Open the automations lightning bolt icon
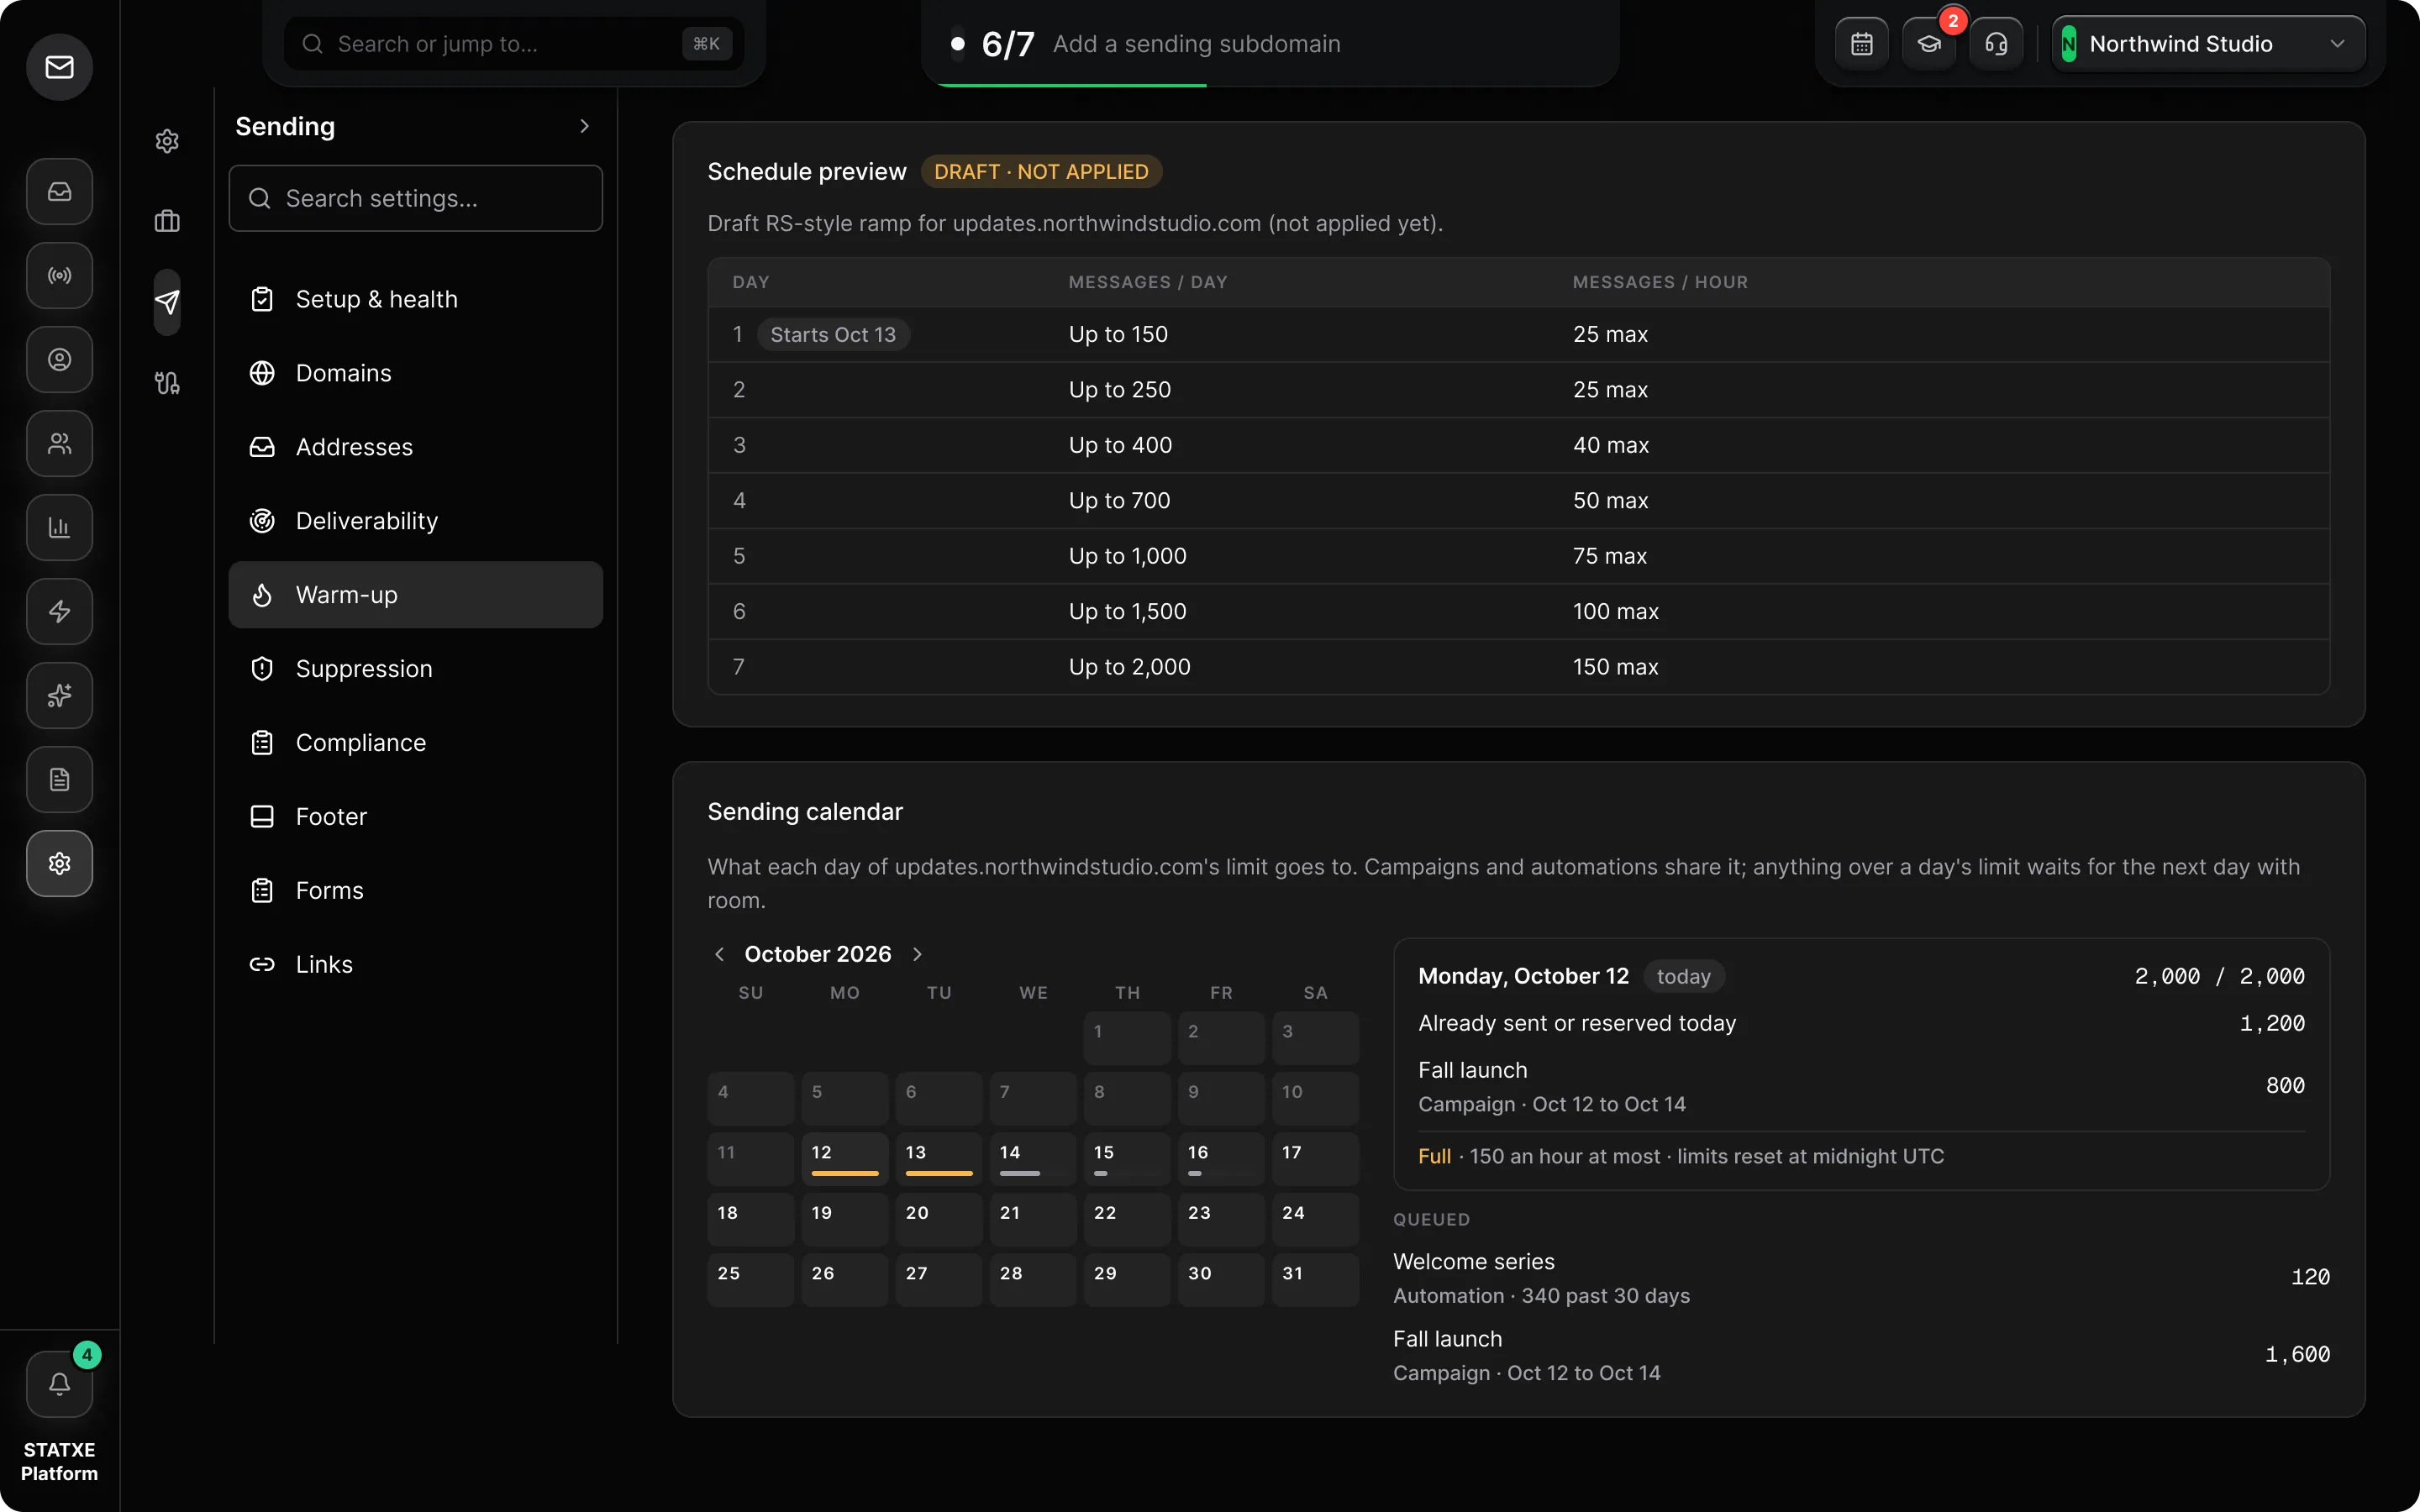2420x1512 pixels. (x=60, y=611)
